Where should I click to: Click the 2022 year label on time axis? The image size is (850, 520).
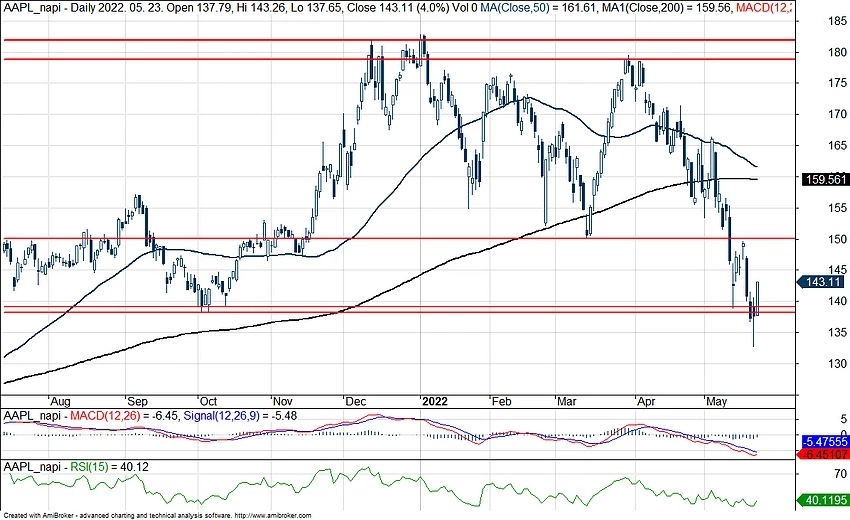coord(435,402)
